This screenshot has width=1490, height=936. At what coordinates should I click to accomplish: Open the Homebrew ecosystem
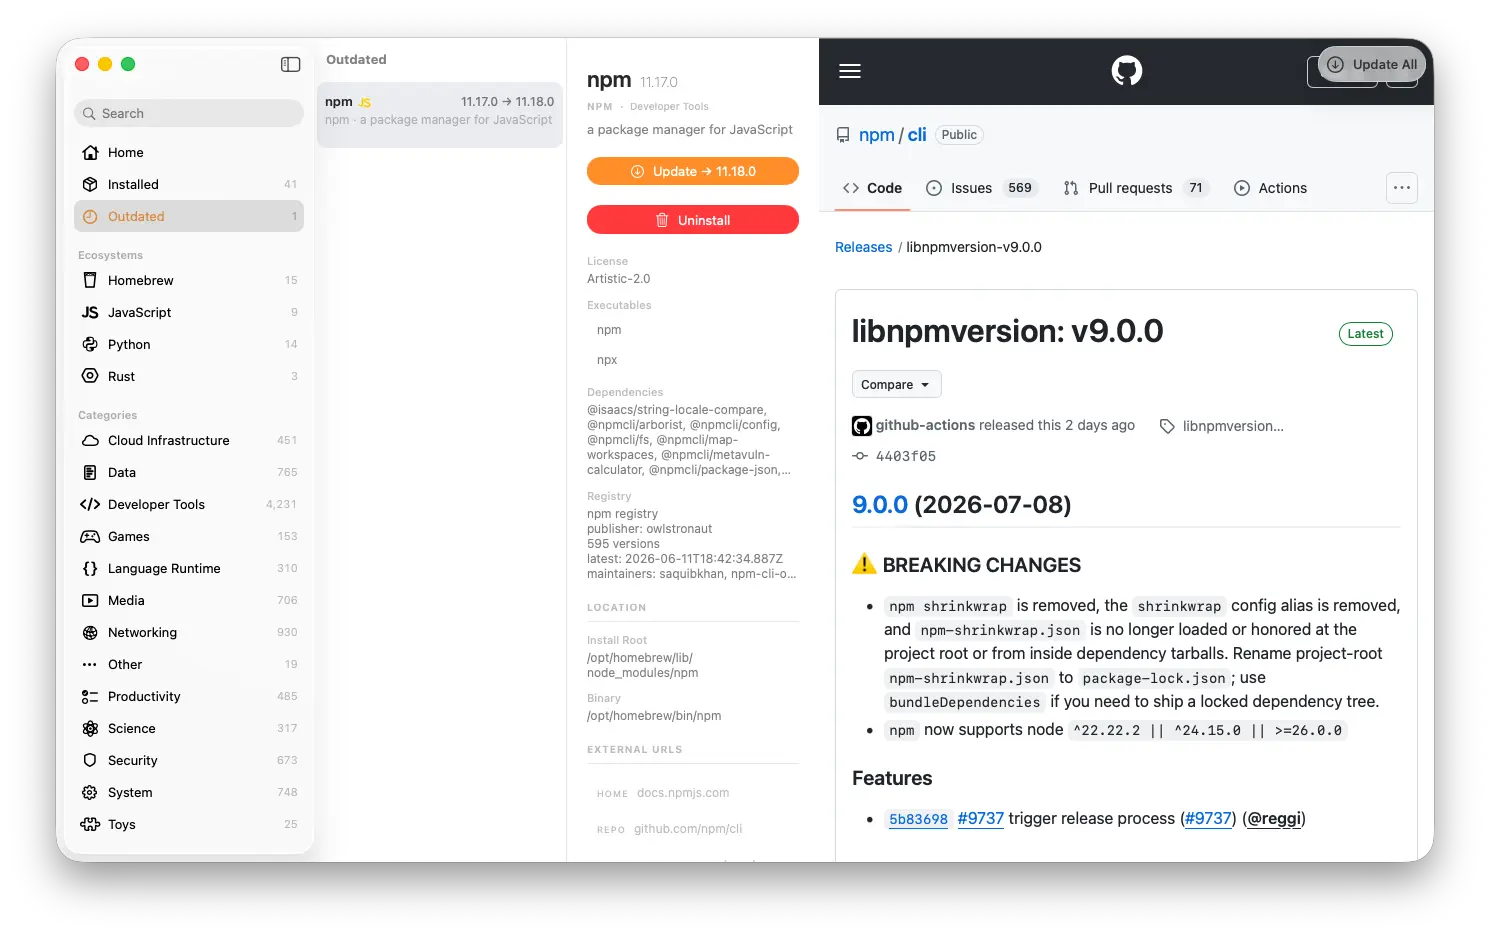(x=189, y=280)
